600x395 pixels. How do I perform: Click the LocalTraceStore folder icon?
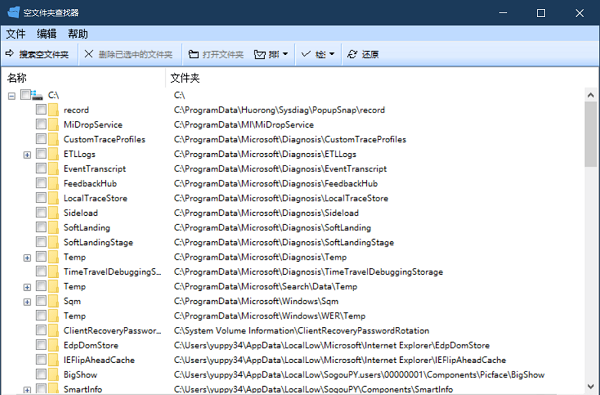[x=54, y=198]
